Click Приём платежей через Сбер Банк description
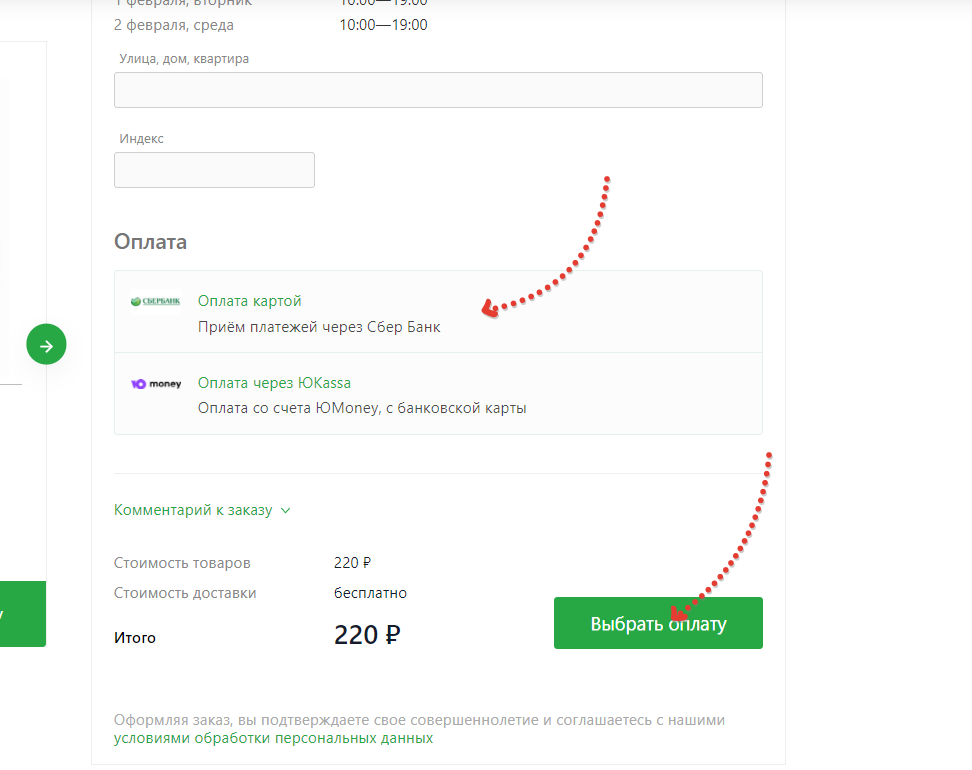 [319, 327]
